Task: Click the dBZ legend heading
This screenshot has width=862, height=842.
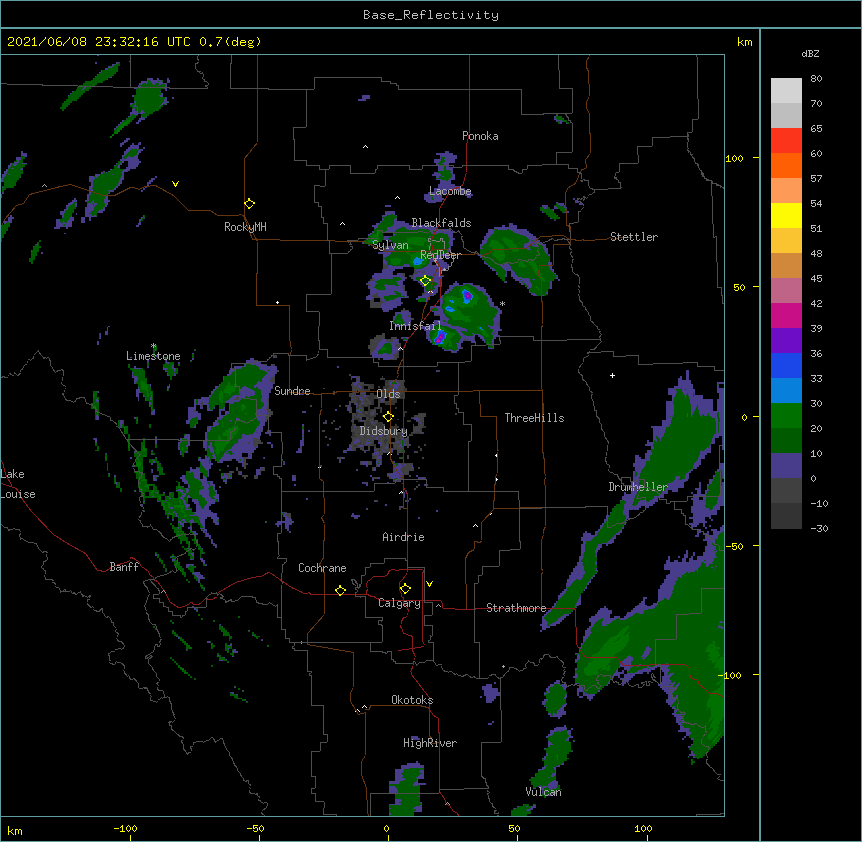Action: pyautogui.click(x=810, y=54)
